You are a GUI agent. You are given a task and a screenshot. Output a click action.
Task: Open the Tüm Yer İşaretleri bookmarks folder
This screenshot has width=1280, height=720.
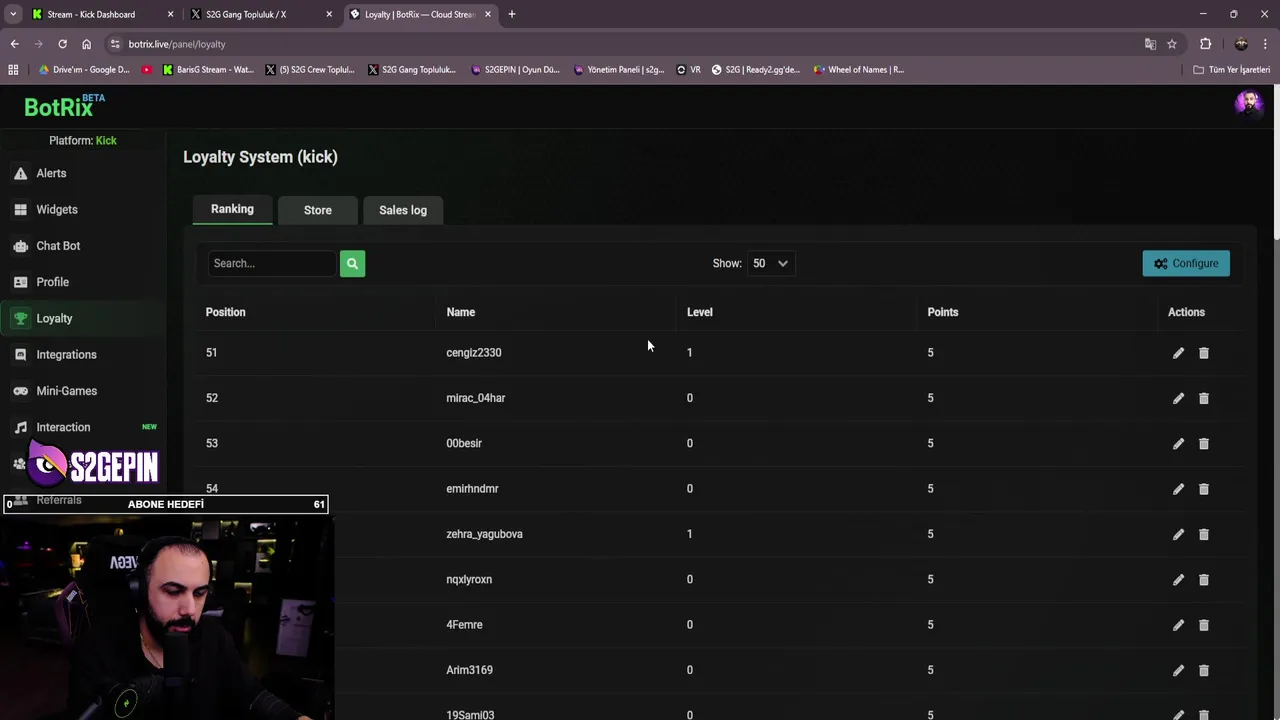[1232, 70]
